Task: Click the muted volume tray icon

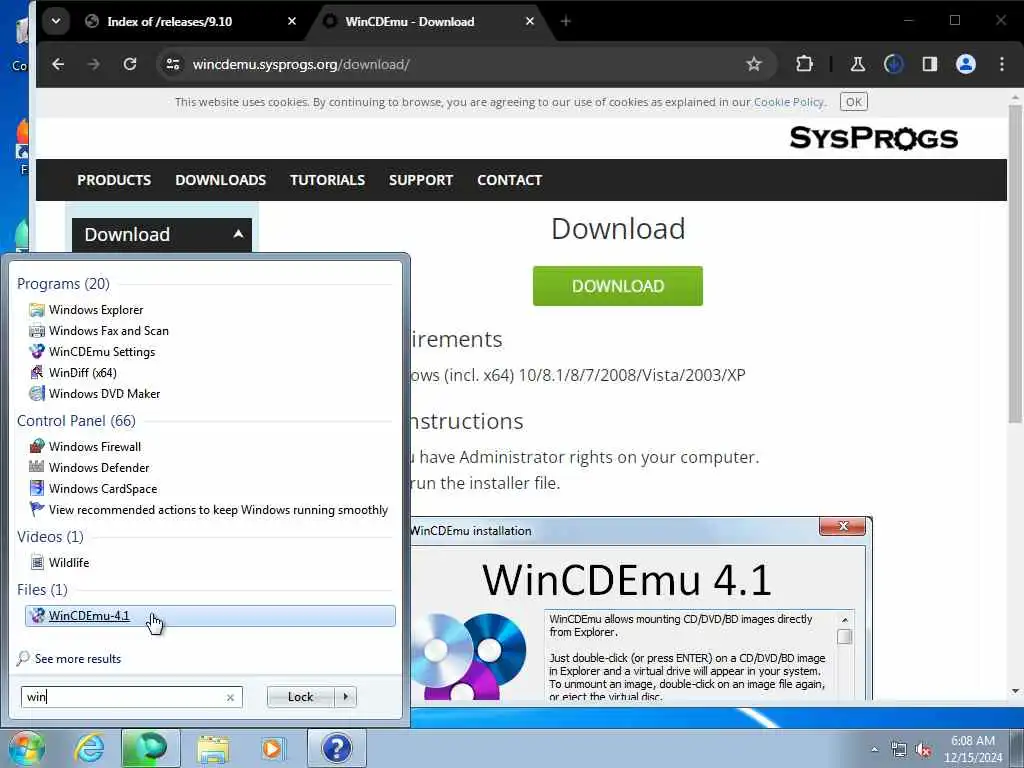Action: (x=923, y=750)
